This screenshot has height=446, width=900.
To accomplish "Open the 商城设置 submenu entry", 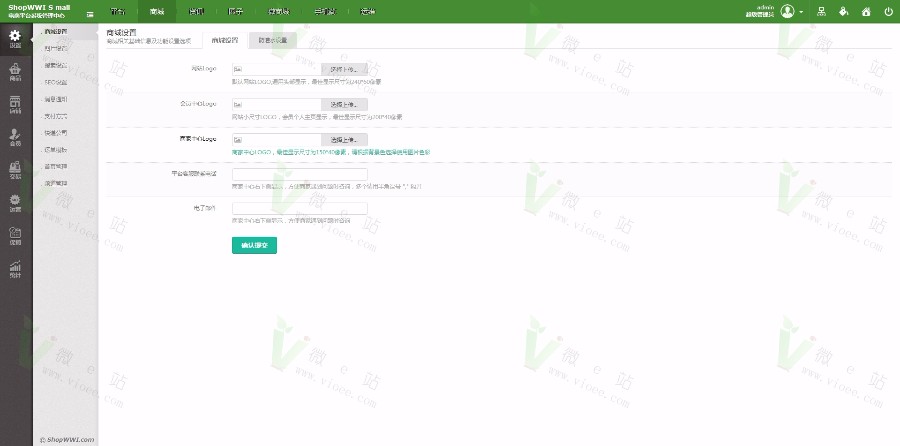I will coord(56,32).
